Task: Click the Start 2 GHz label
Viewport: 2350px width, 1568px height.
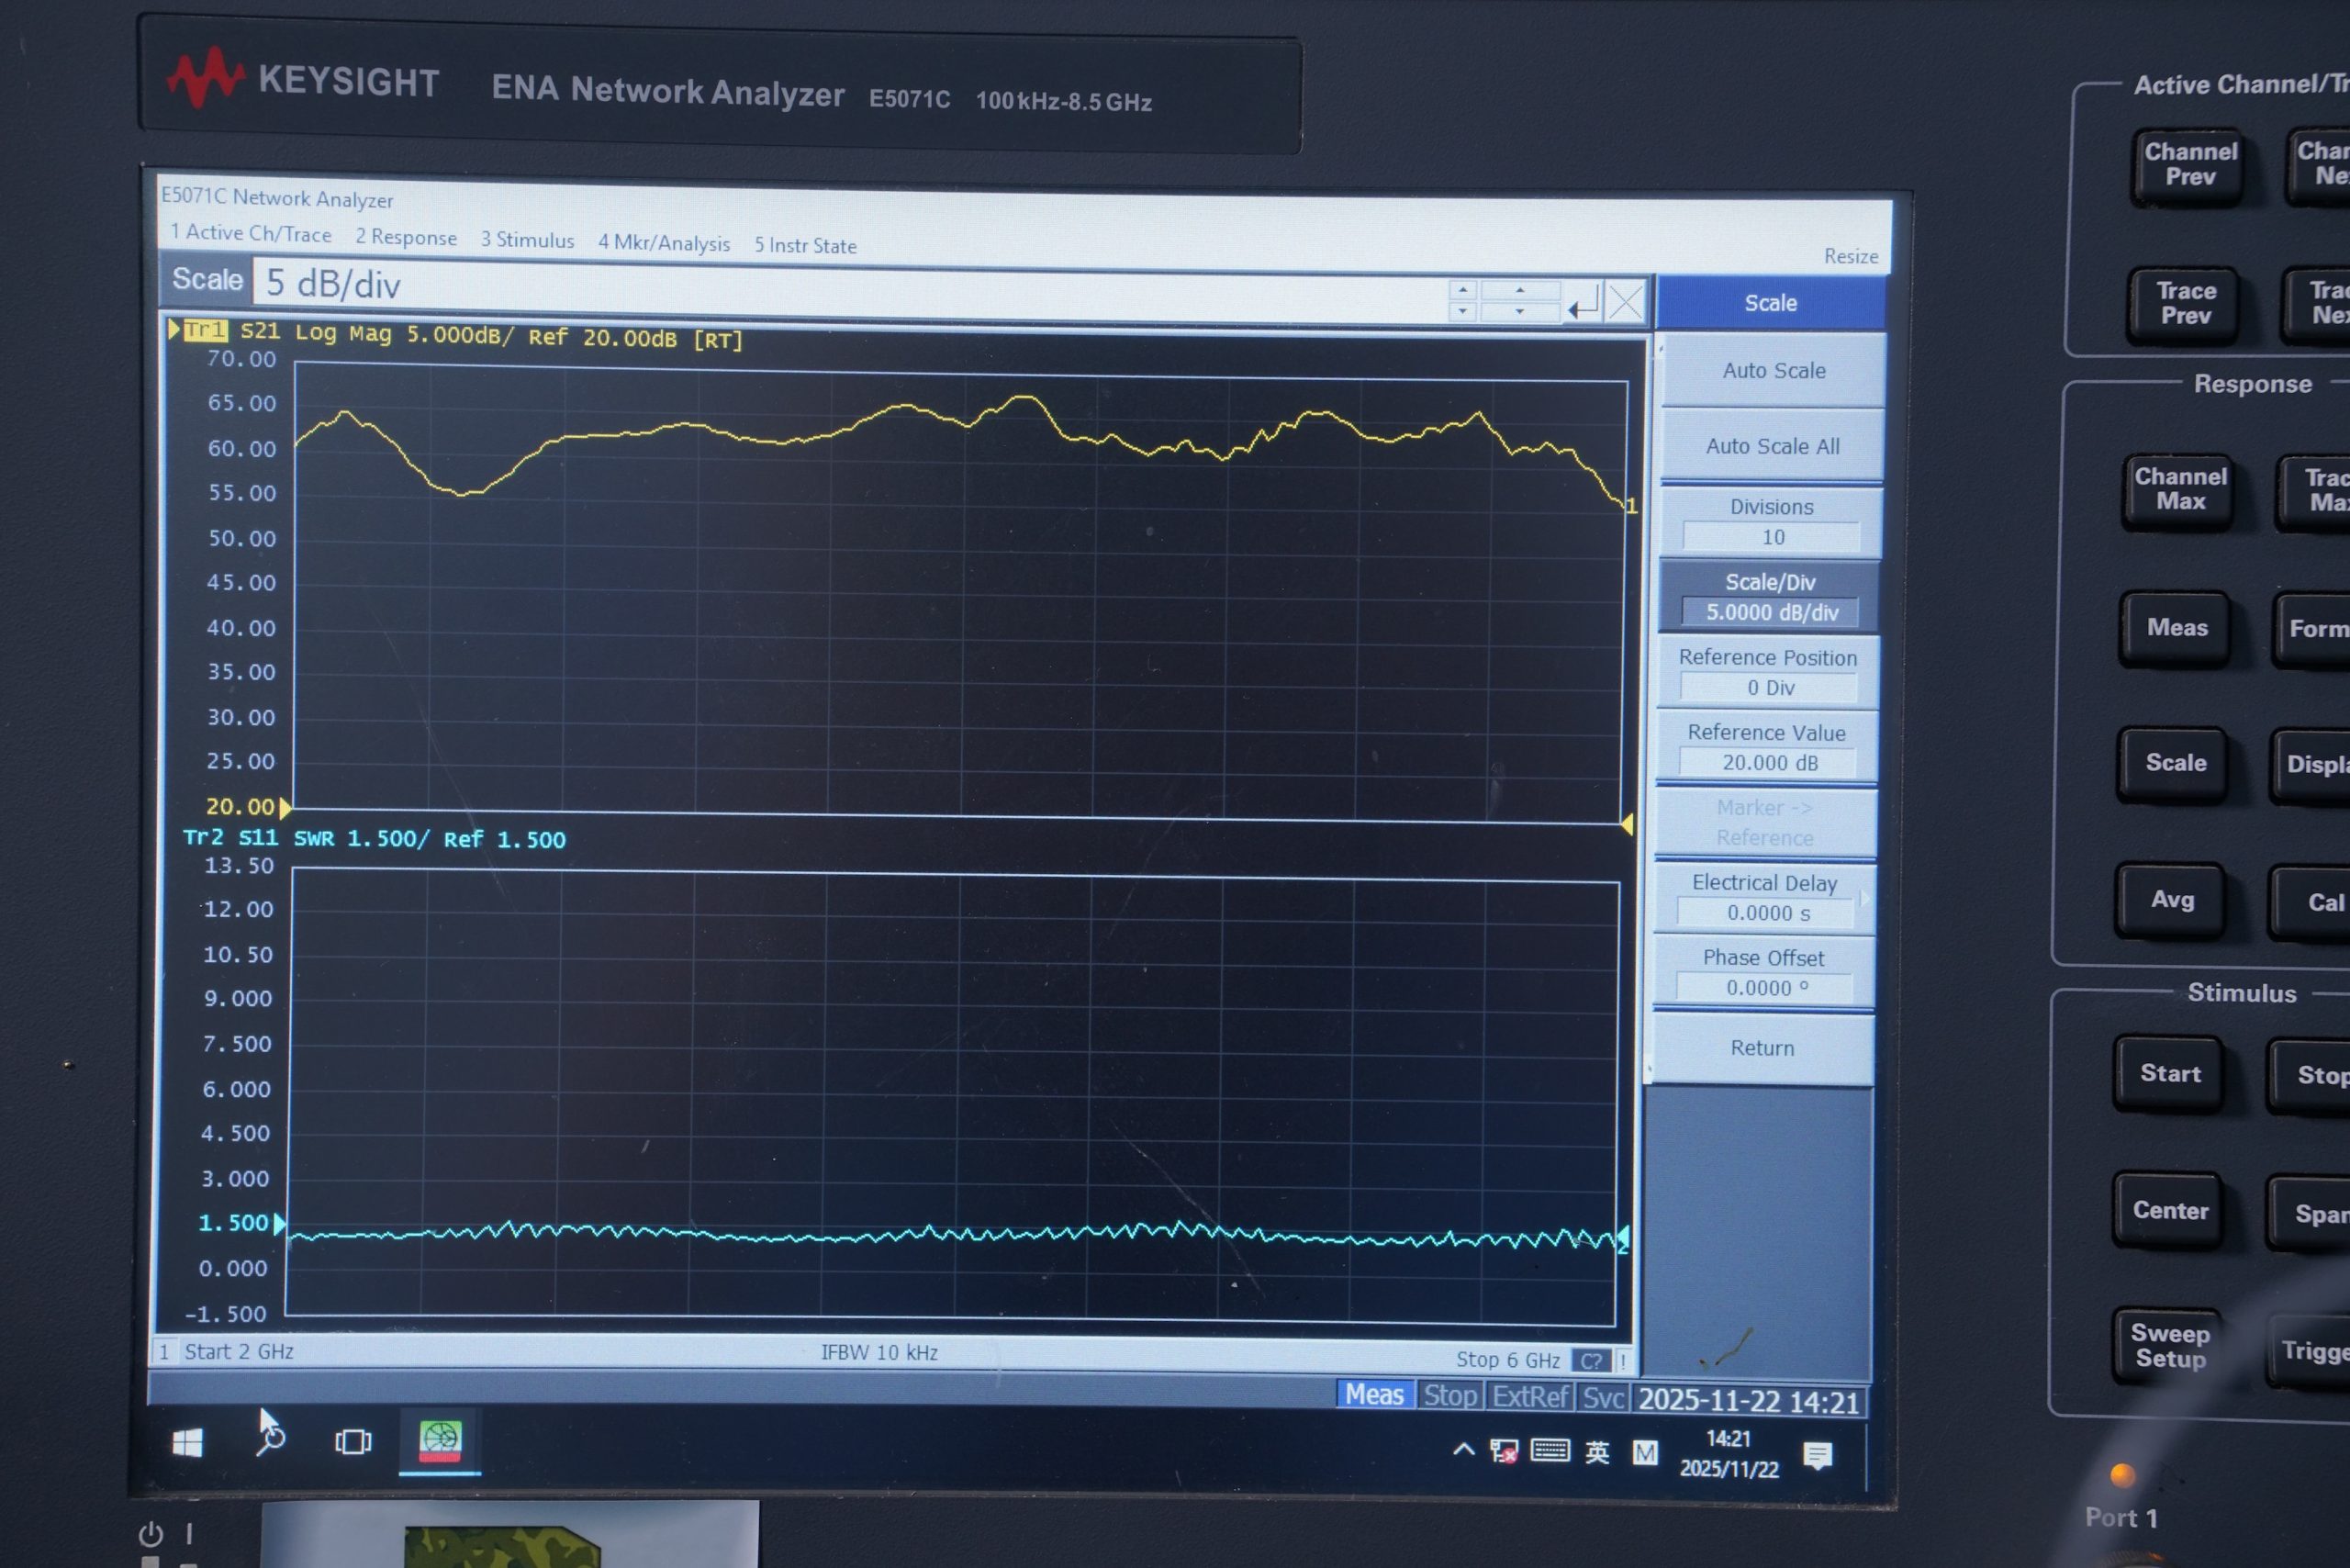Action: coord(238,1352)
